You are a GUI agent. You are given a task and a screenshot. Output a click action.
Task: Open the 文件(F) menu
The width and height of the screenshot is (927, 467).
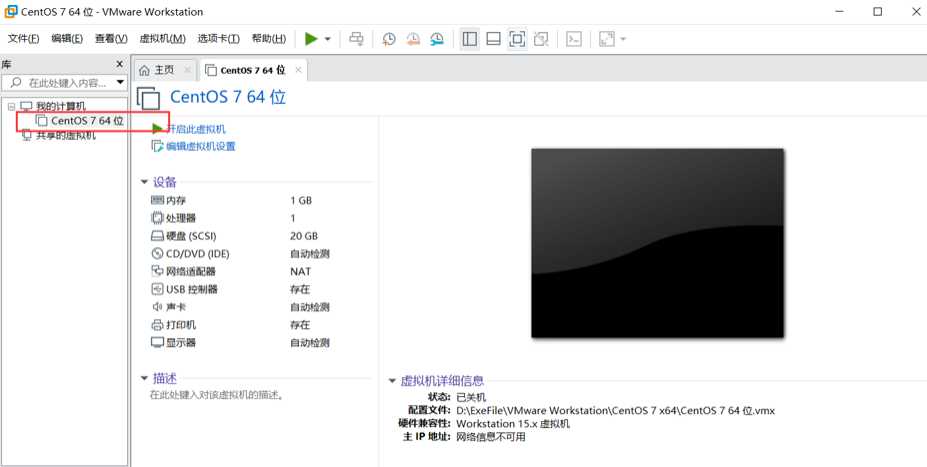[24, 39]
